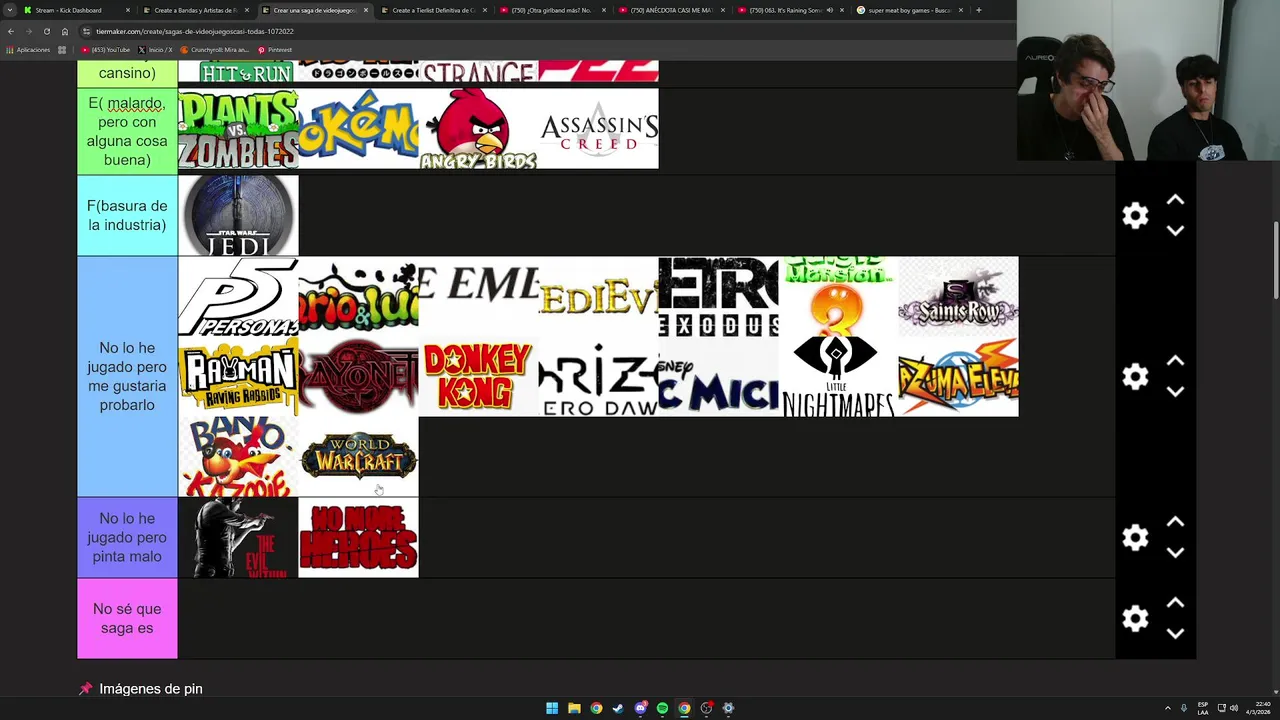Viewport: 1280px width, 720px height.
Task: Open settings gear for 'pinta malo' row
Action: coord(1135,538)
